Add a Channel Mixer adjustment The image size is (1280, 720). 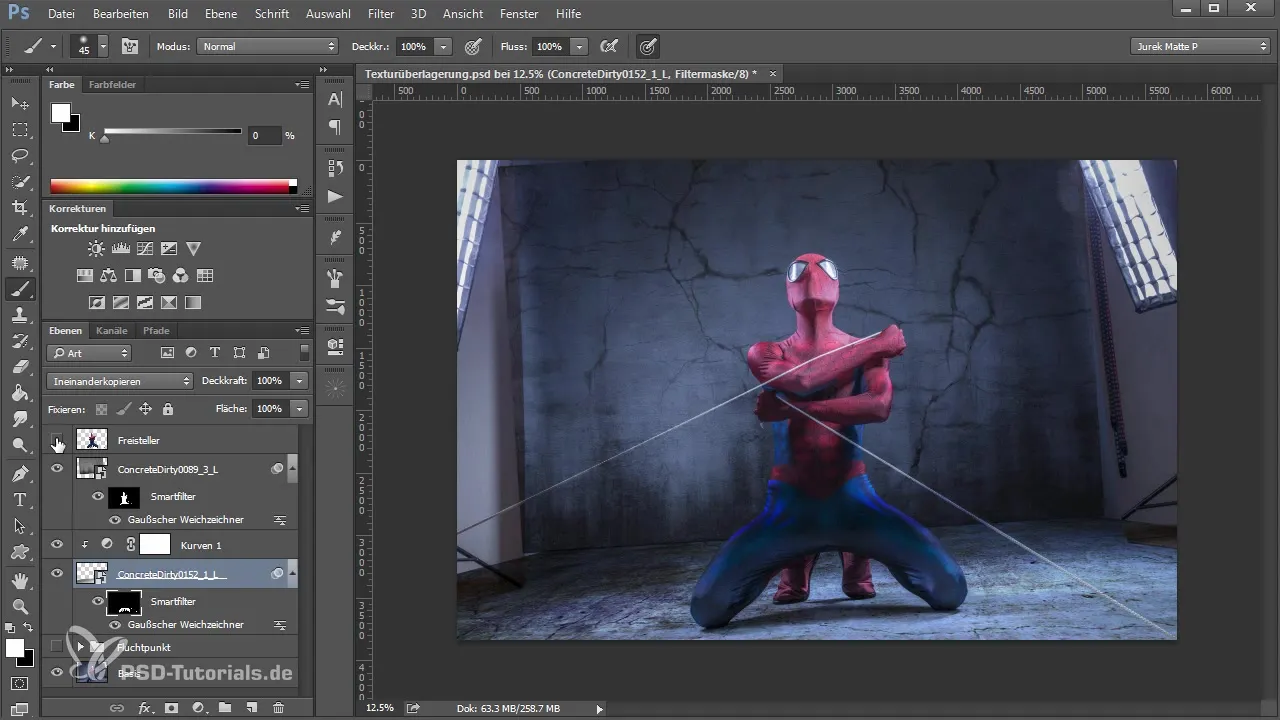(181, 275)
